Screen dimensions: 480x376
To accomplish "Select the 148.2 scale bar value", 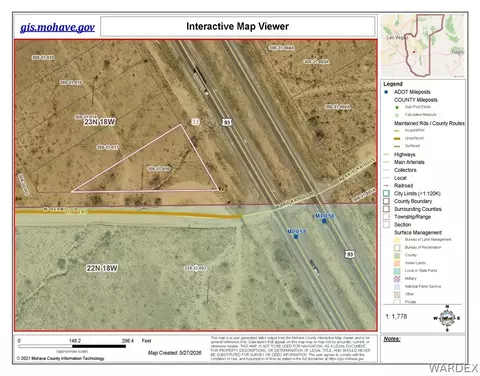I will [75, 341].
